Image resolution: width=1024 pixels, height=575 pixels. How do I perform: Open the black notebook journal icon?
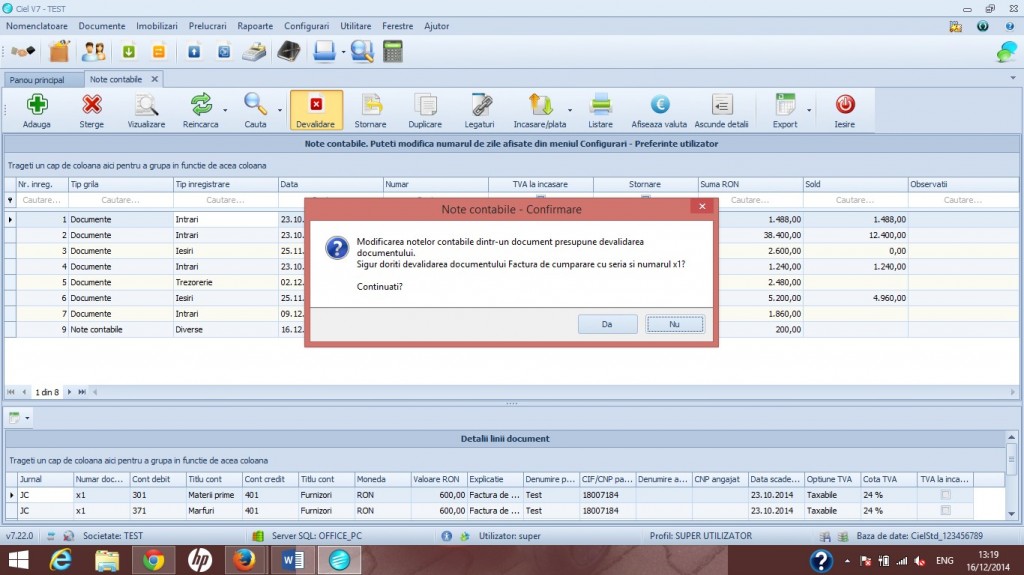pyautogui.click(x=289, y=51)
